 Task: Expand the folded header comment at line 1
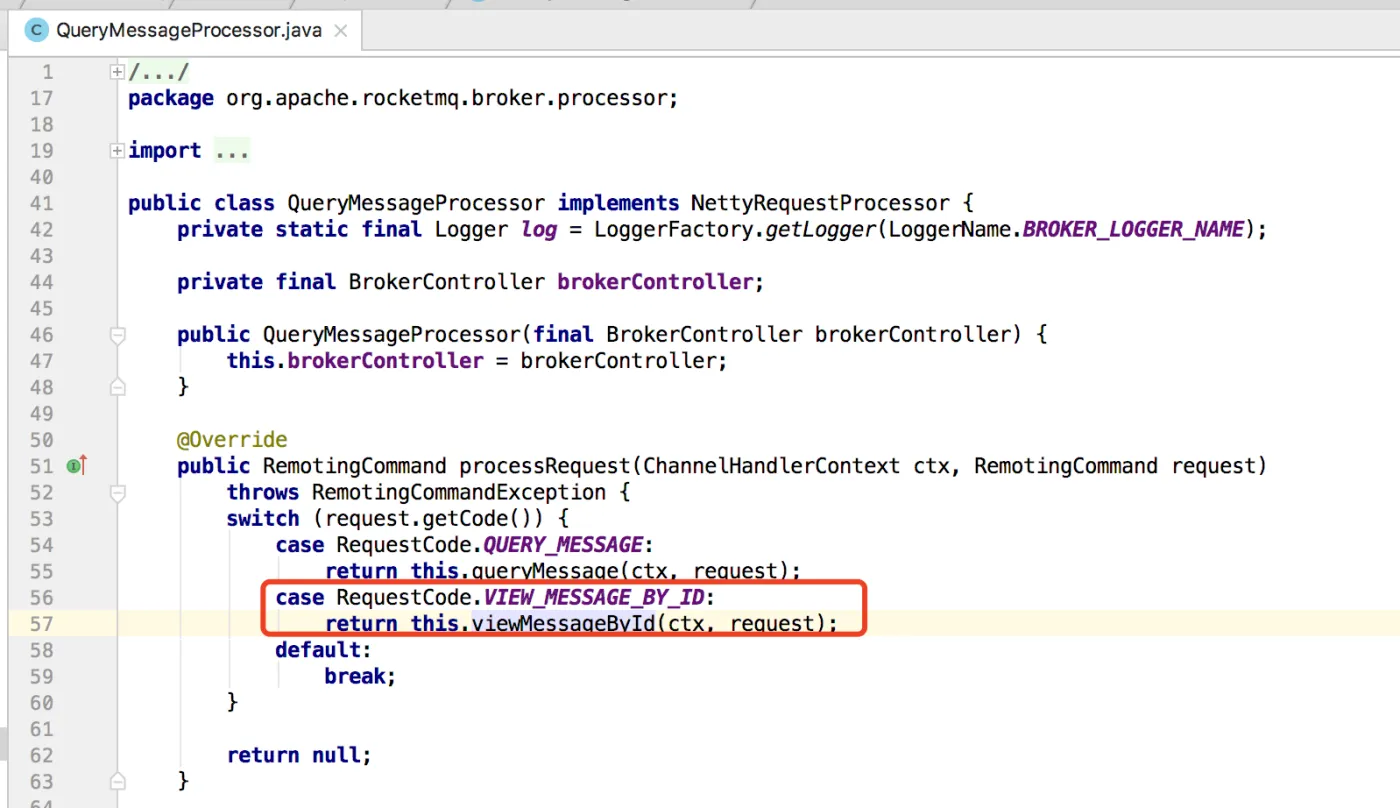point(118,72)
